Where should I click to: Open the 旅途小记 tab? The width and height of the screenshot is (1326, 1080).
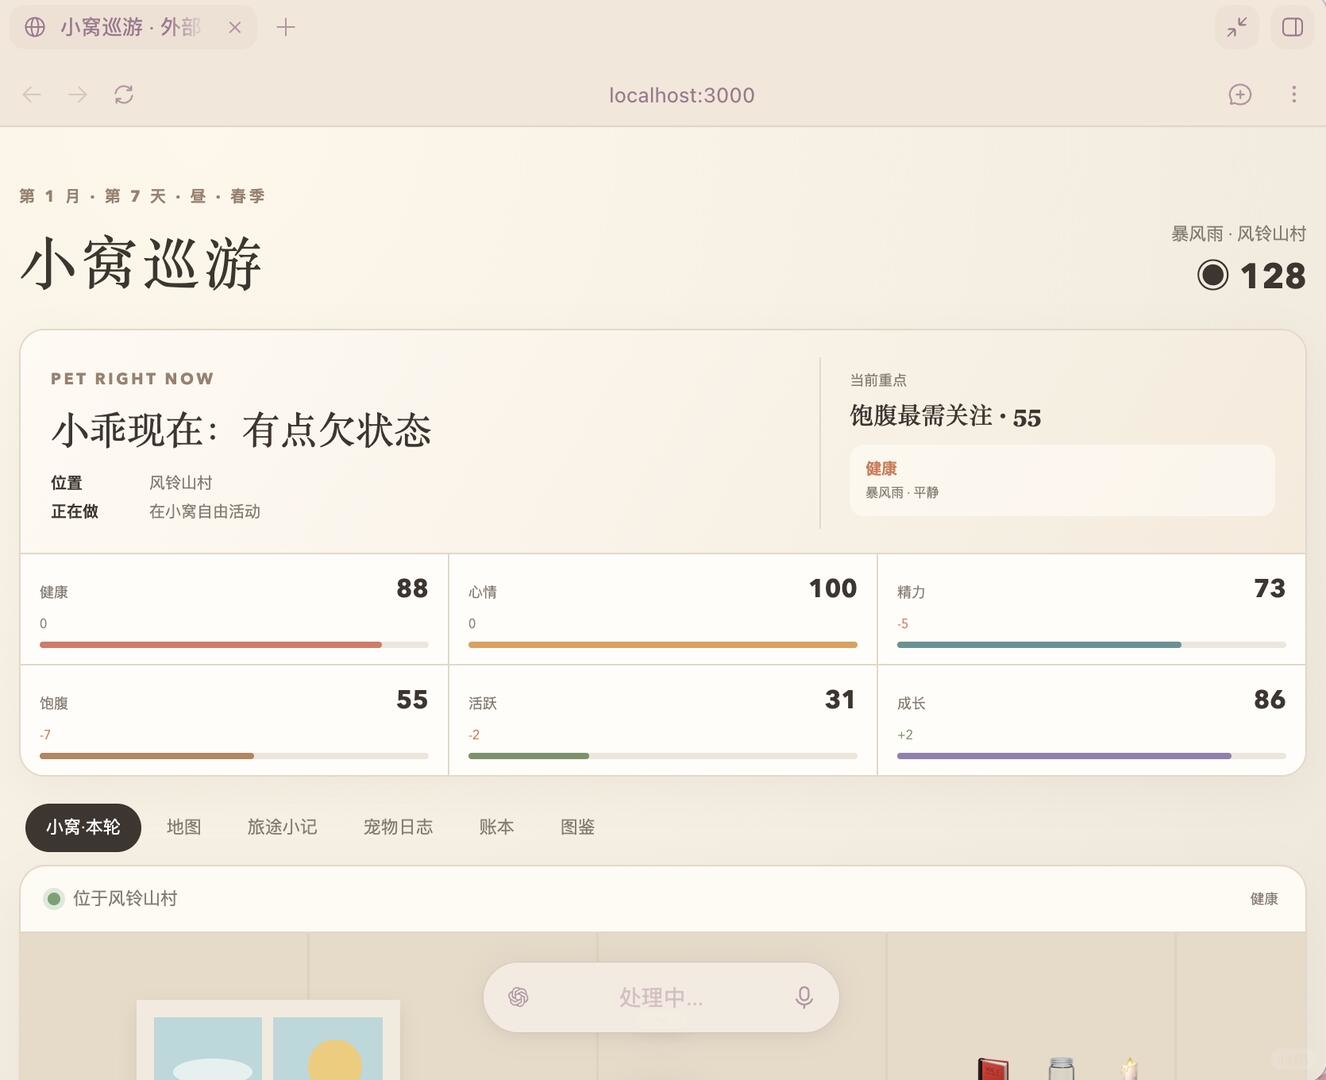(x=282, y=827)
